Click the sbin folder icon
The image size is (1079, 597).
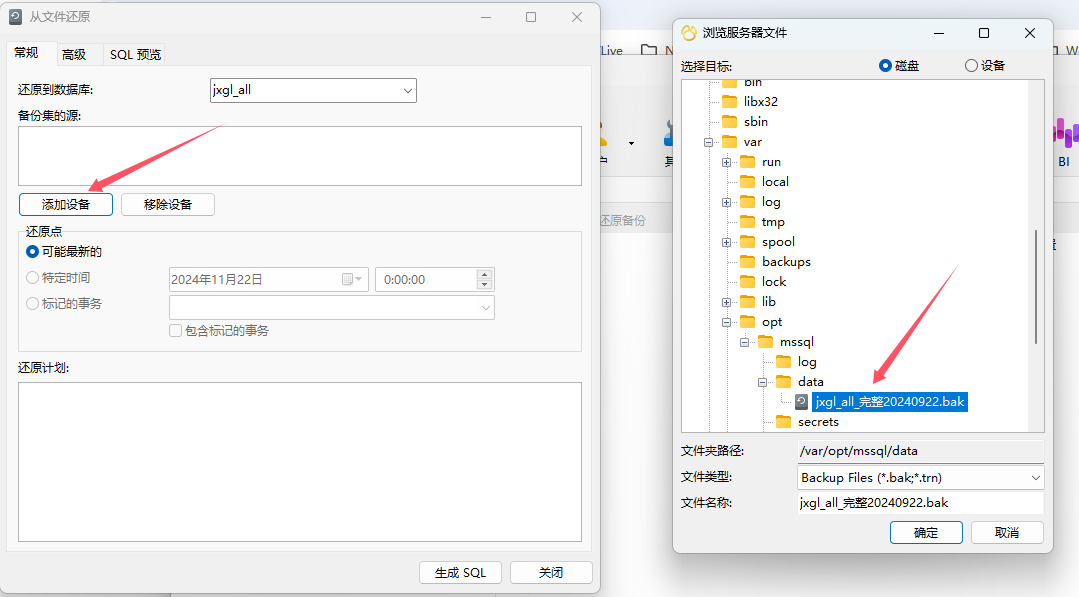click(729, 122)
